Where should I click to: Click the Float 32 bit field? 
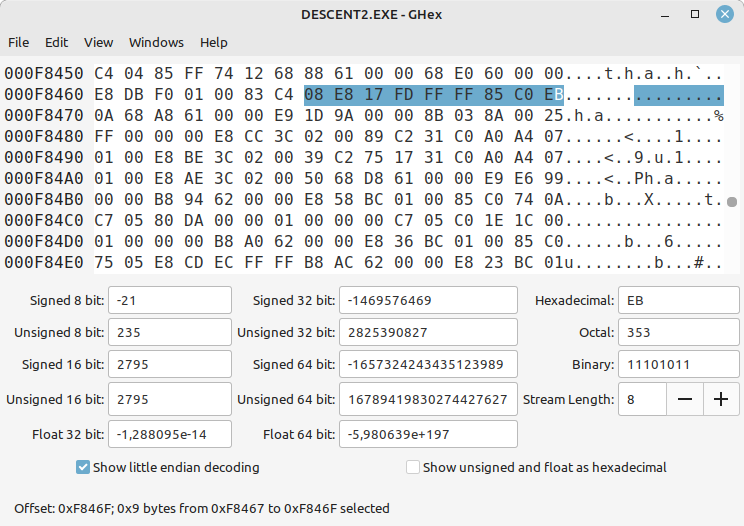tap(170, 434)
